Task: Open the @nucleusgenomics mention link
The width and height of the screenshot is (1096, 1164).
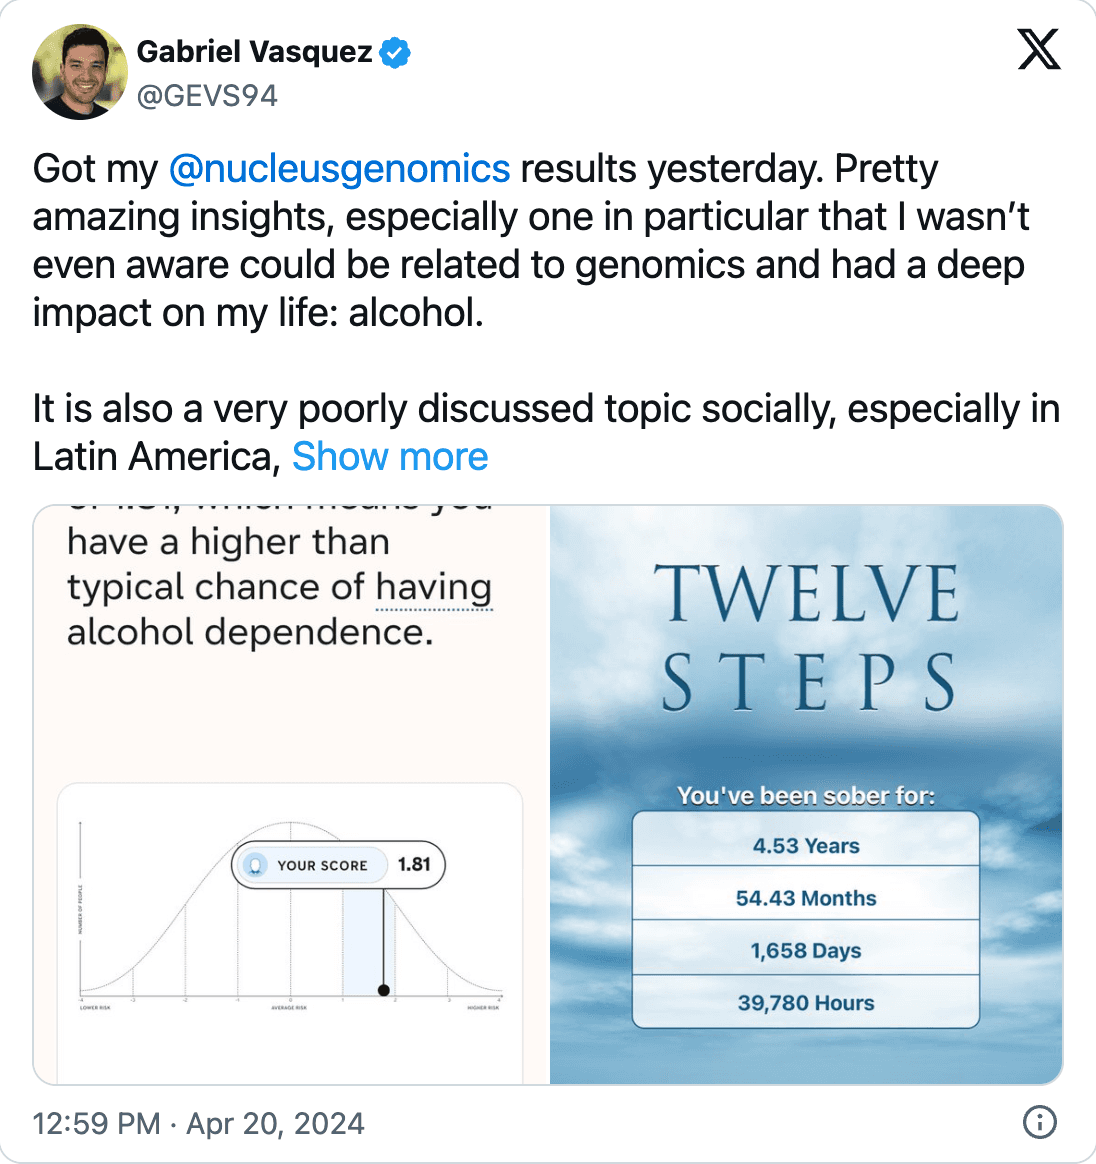Action: [x=339, y=169]
